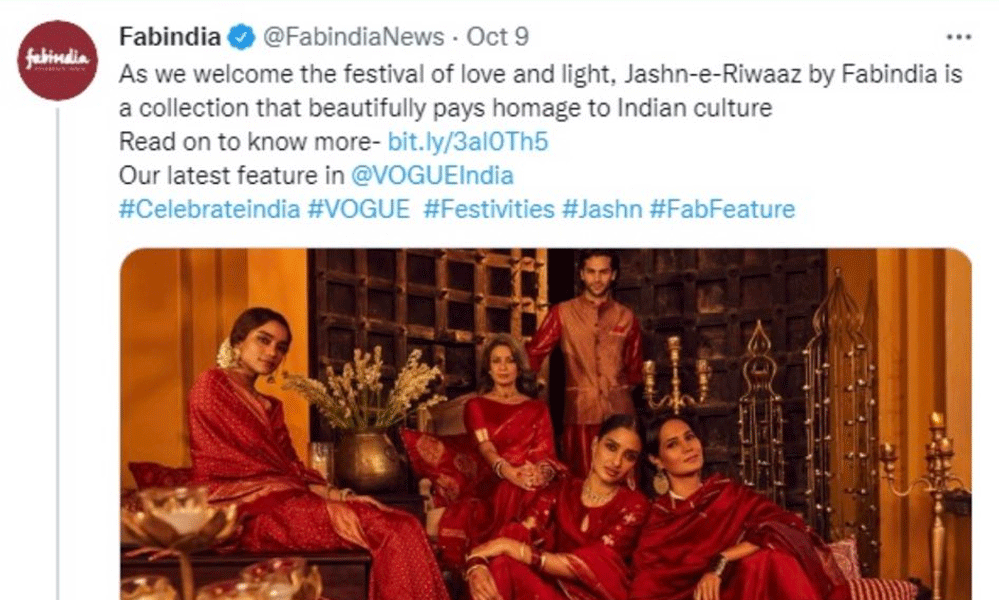Open the @FabindiaNews handle

[x=353, y=37]
